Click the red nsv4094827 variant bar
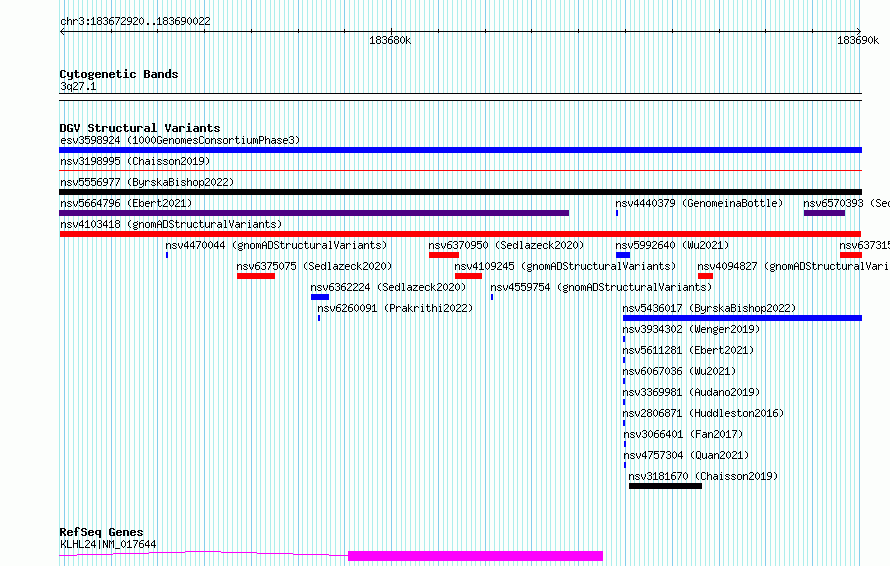 tap(706, 276)
